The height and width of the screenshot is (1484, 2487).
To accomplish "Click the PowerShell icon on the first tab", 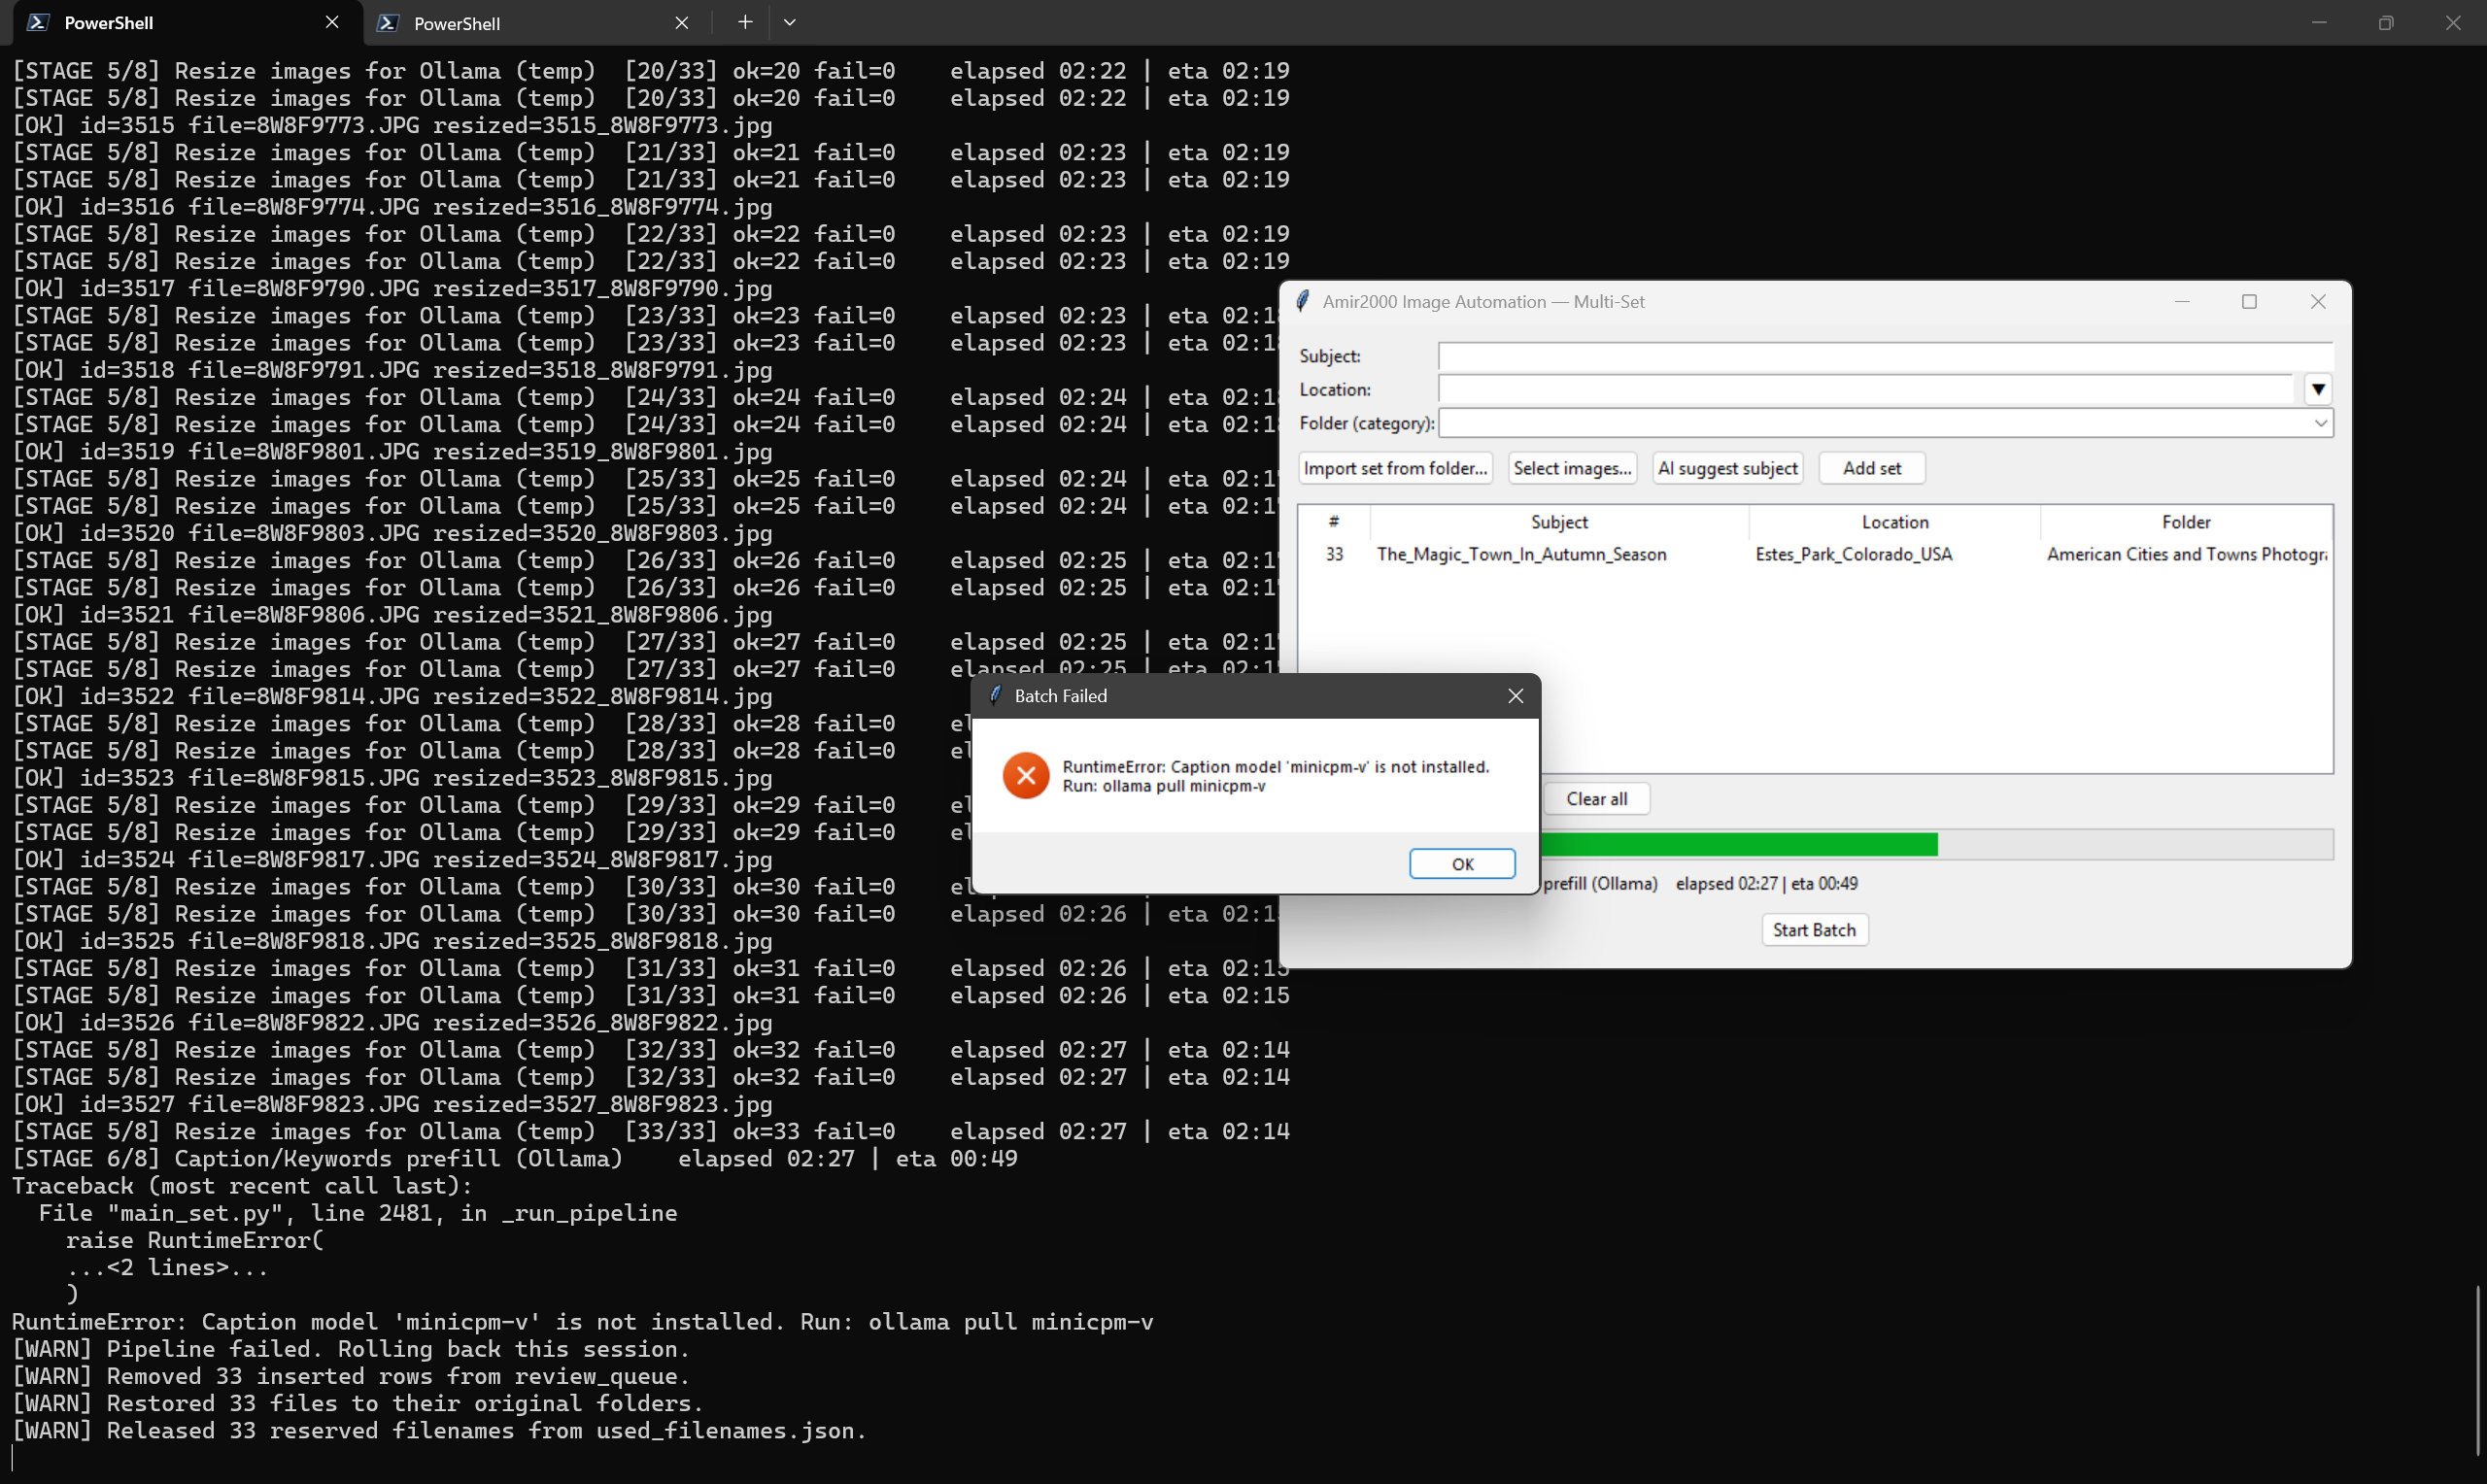I will coord(38,22).
